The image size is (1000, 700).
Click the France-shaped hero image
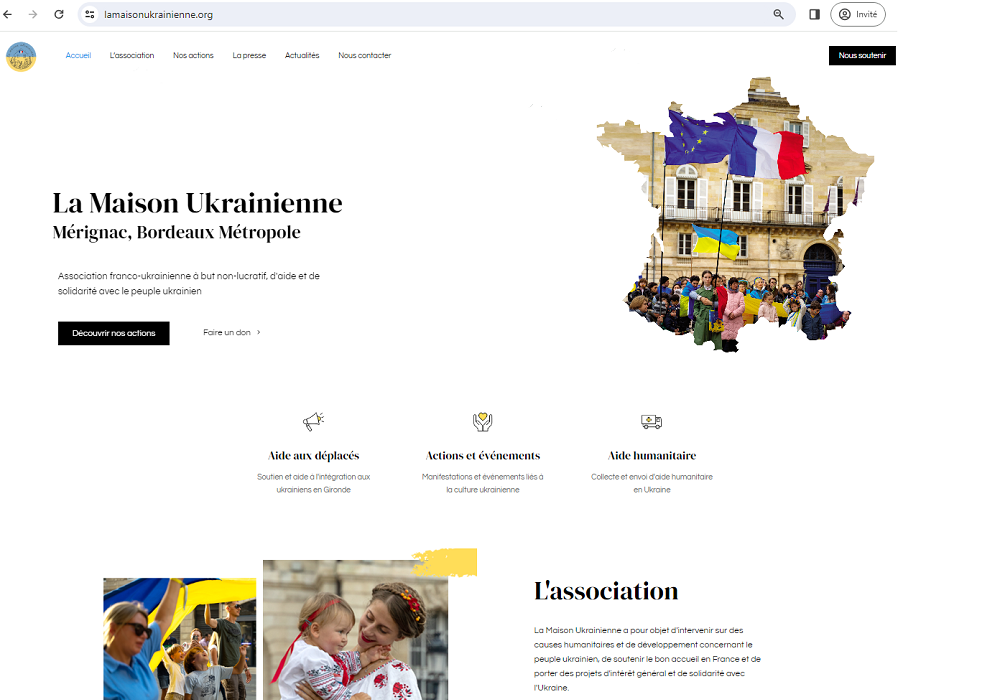(x=735, y=214)
